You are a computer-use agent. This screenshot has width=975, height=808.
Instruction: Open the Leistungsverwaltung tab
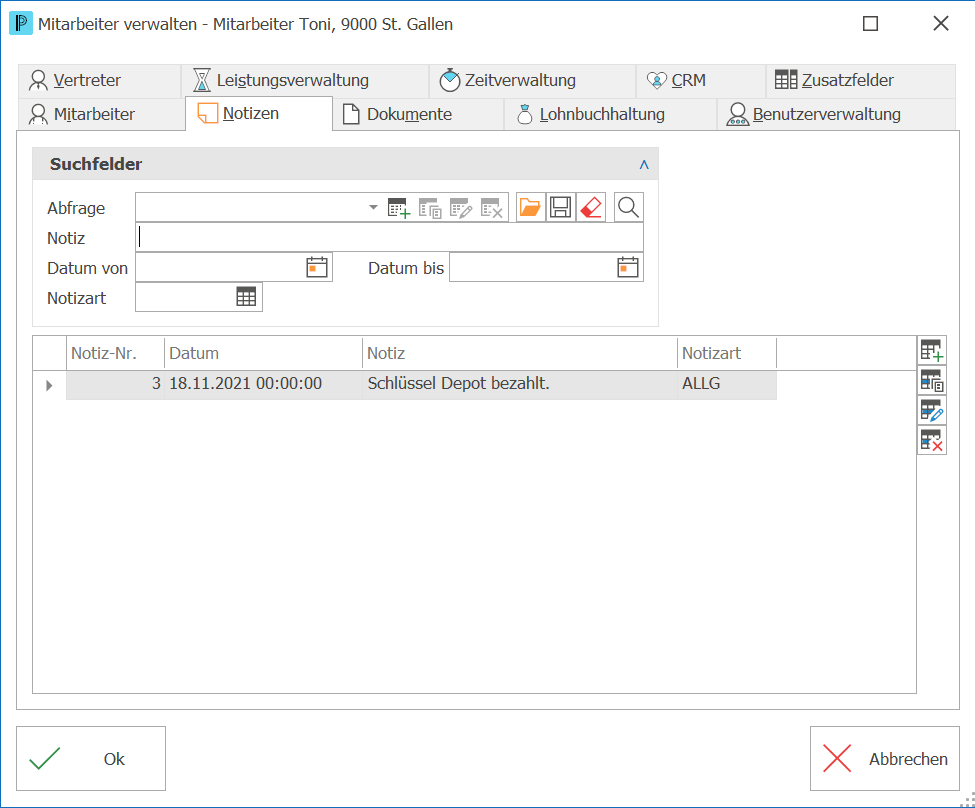click(305, 81)
